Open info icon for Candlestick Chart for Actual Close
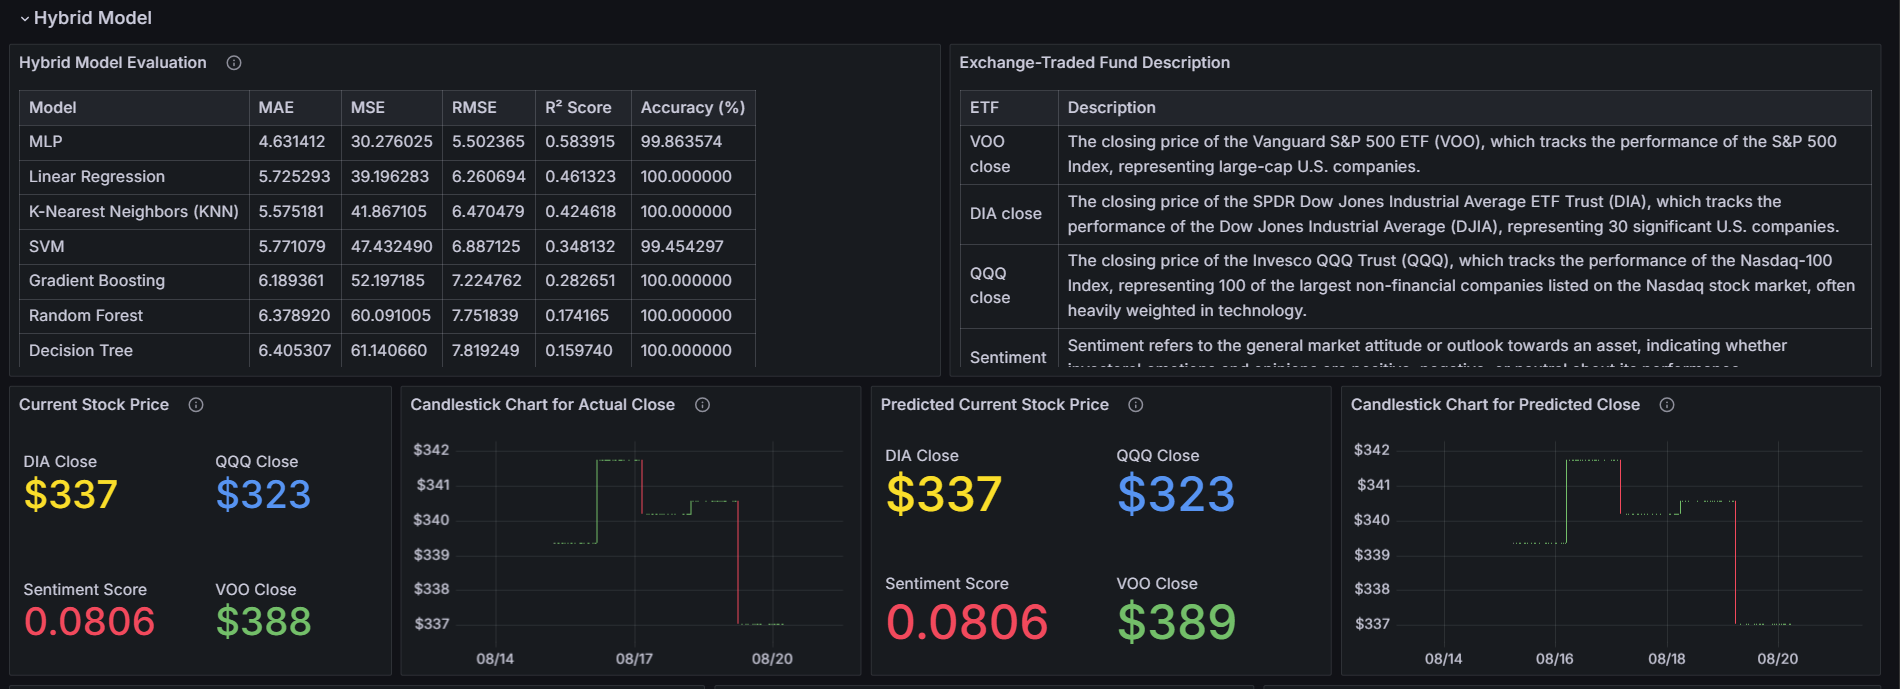This screenshot has width=1900, height=689. pyautogui.click(x=703, y=405)
